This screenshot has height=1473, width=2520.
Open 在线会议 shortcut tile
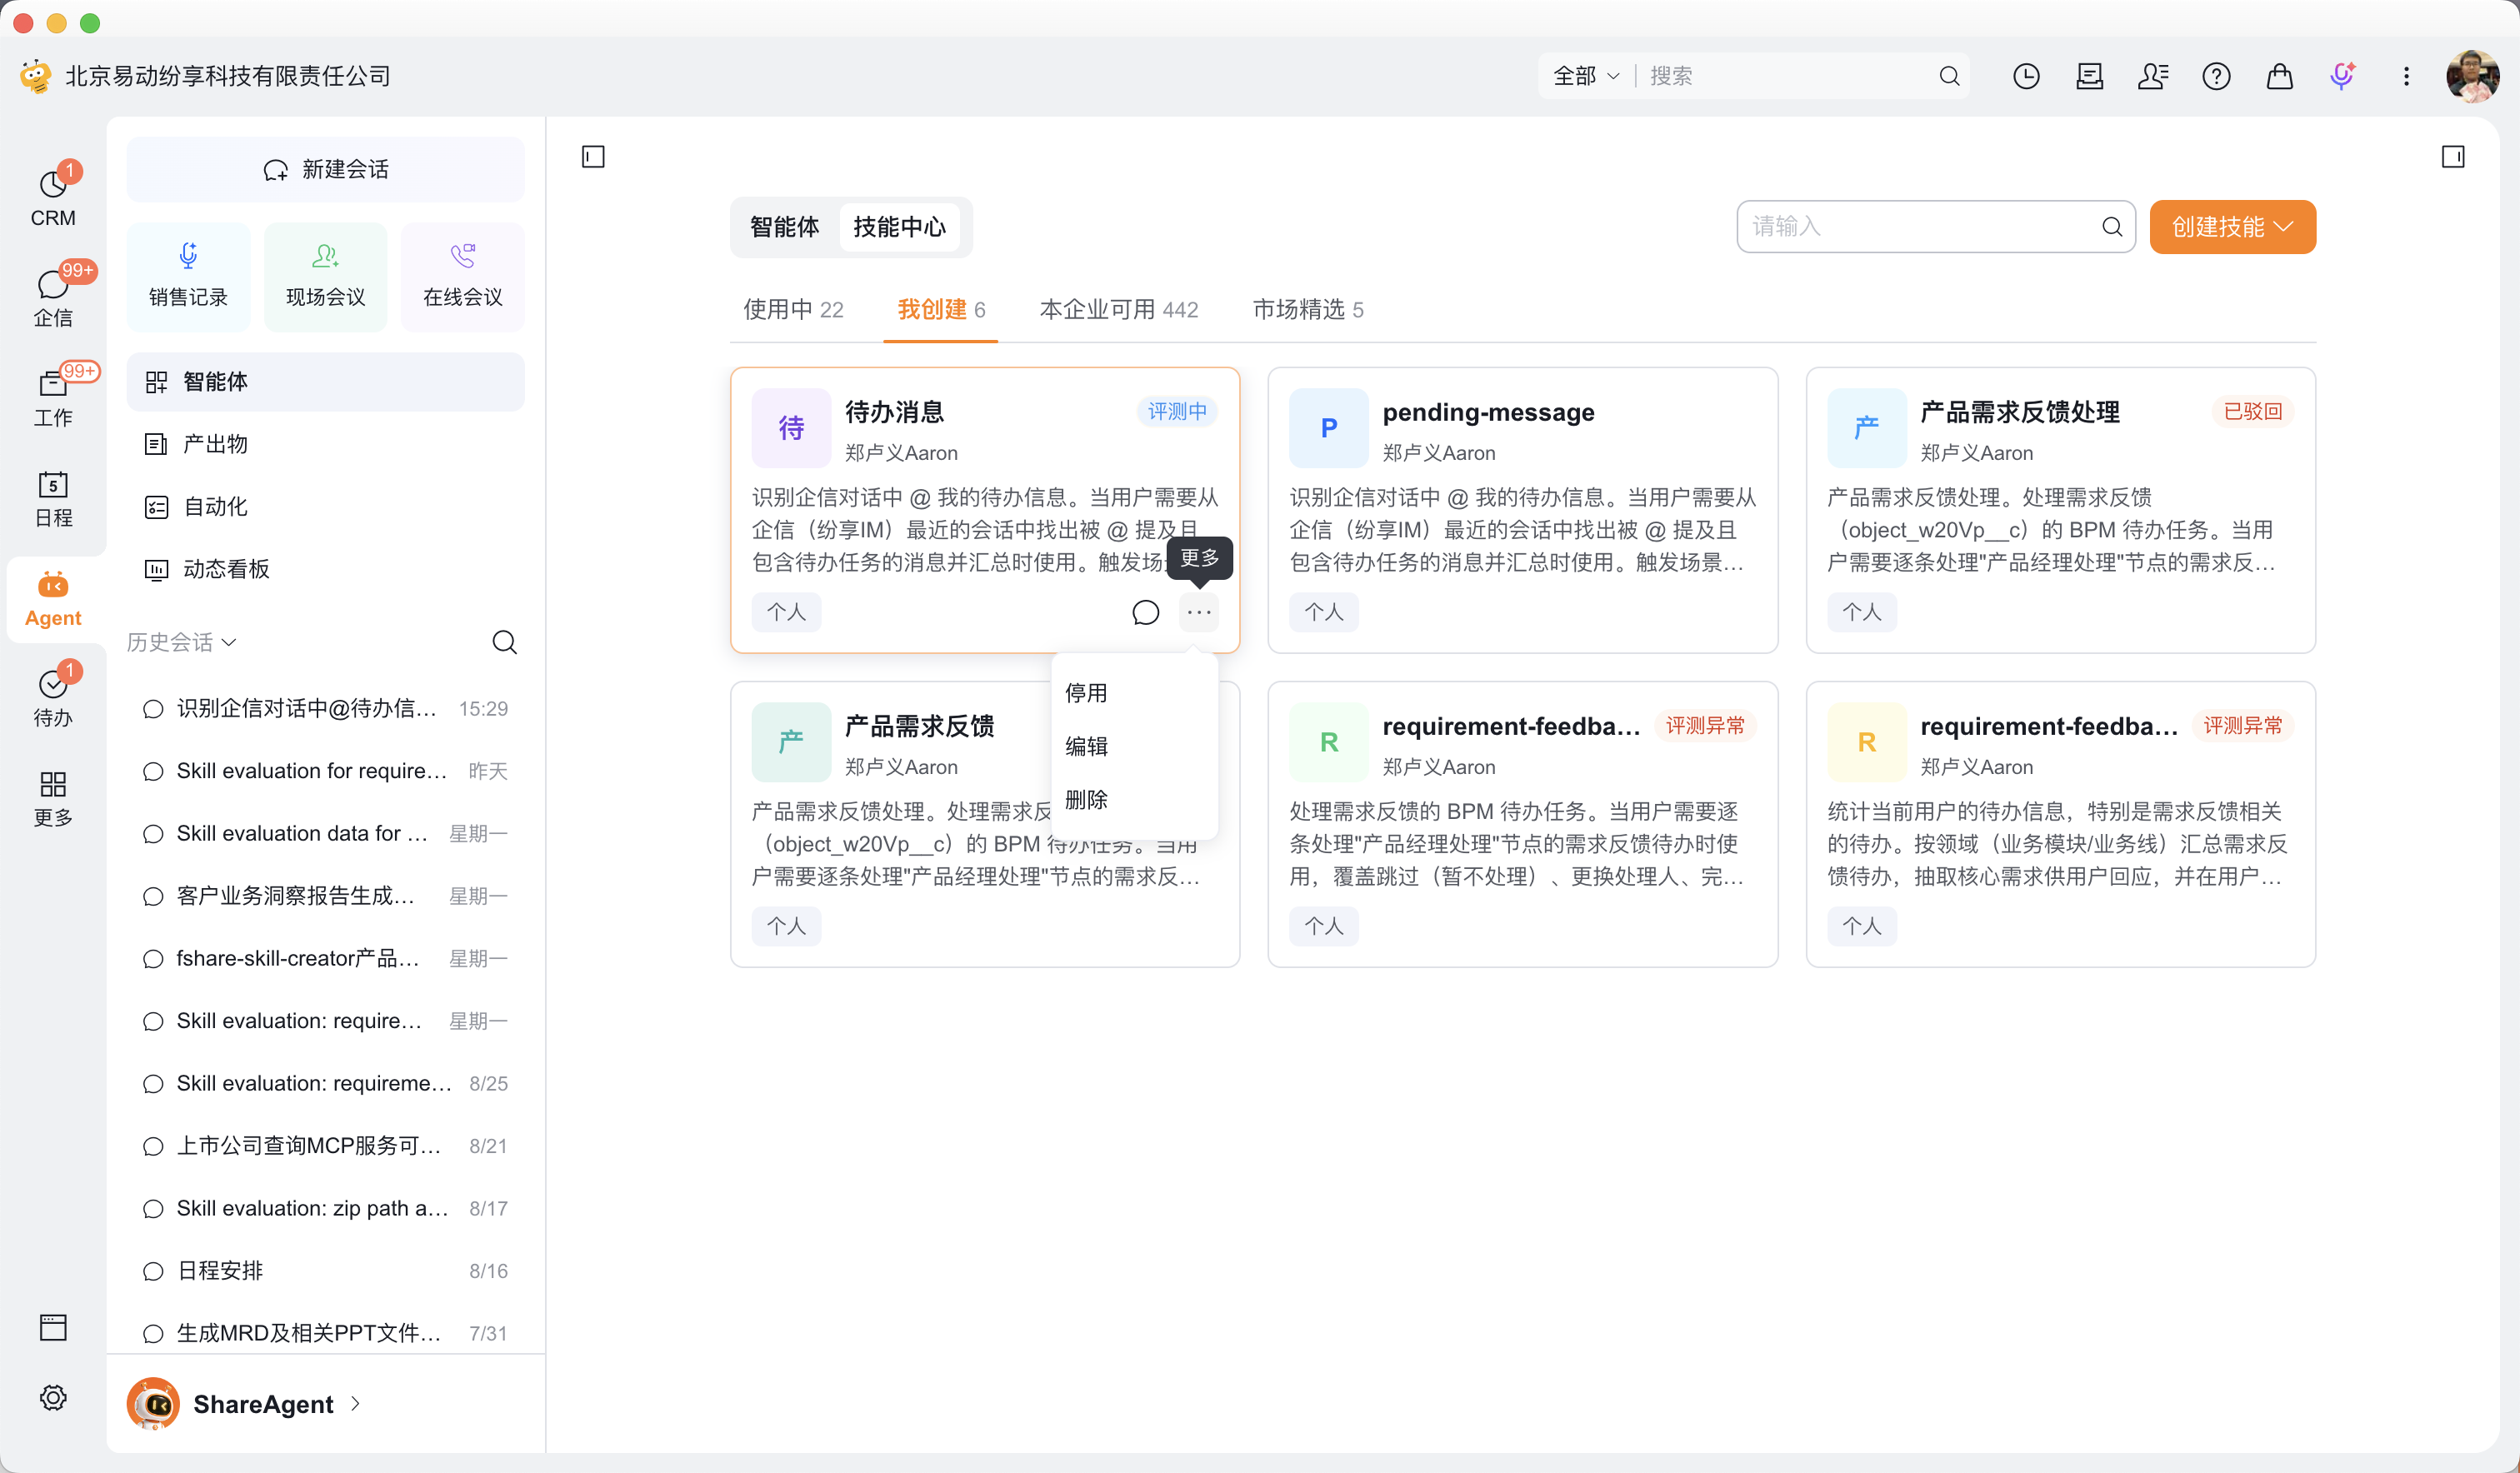[462, 277]
